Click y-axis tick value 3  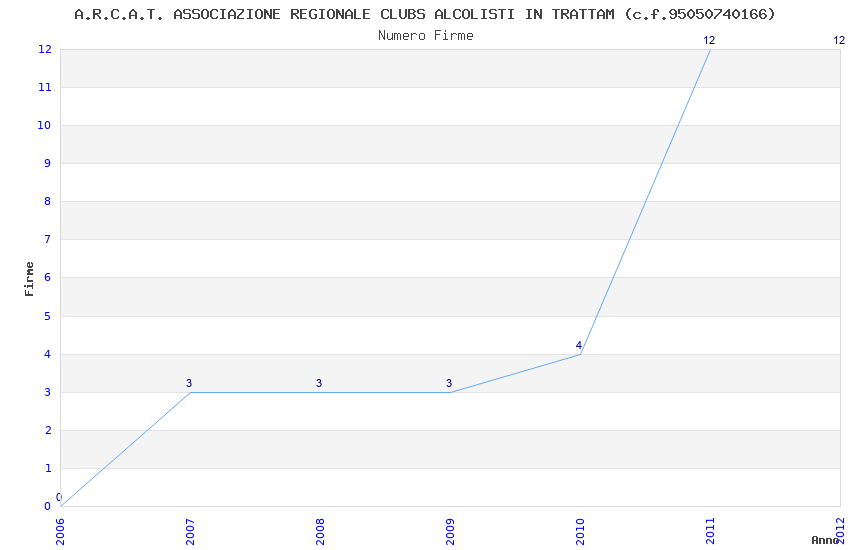point(48,392)
